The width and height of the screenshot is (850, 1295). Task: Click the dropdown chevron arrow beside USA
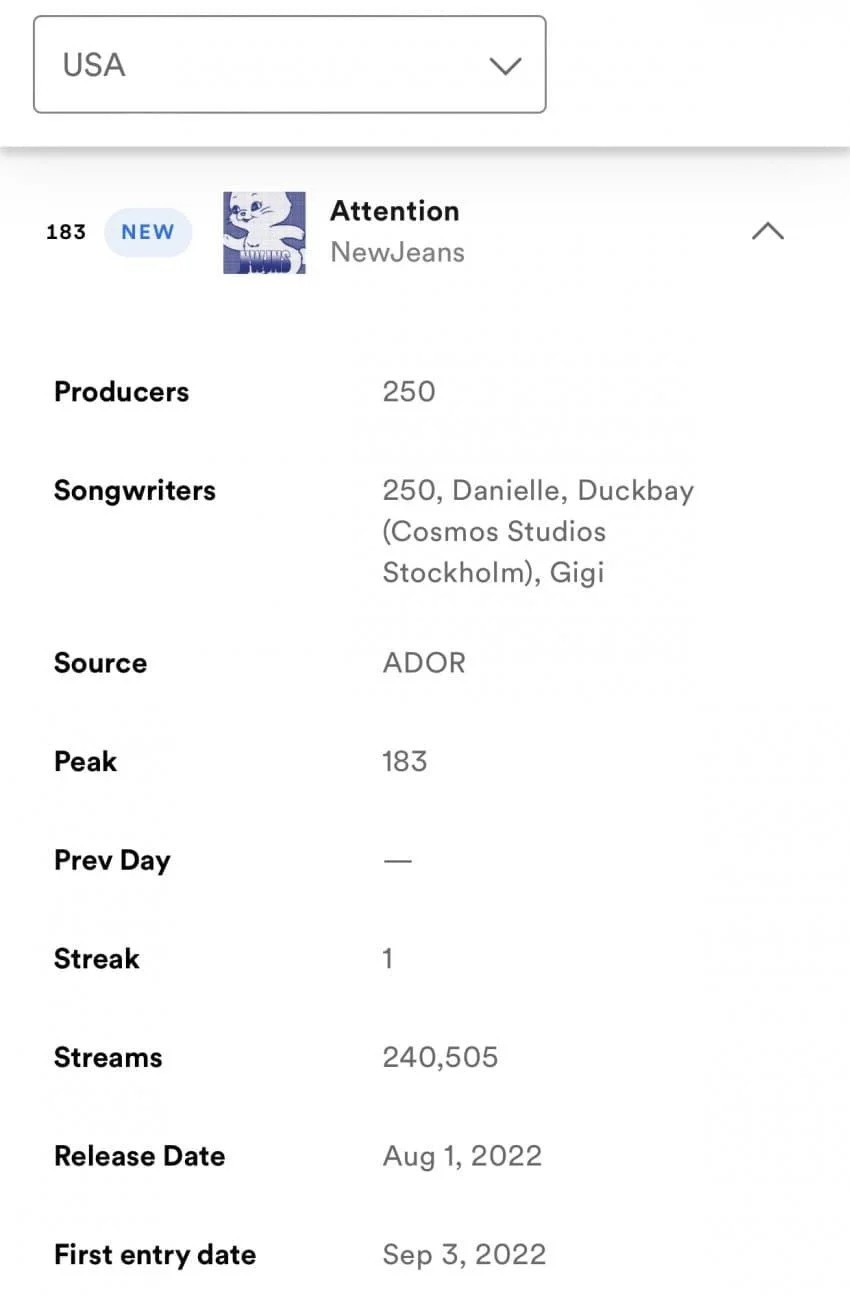pyautogui.click(x=505, y=66)
